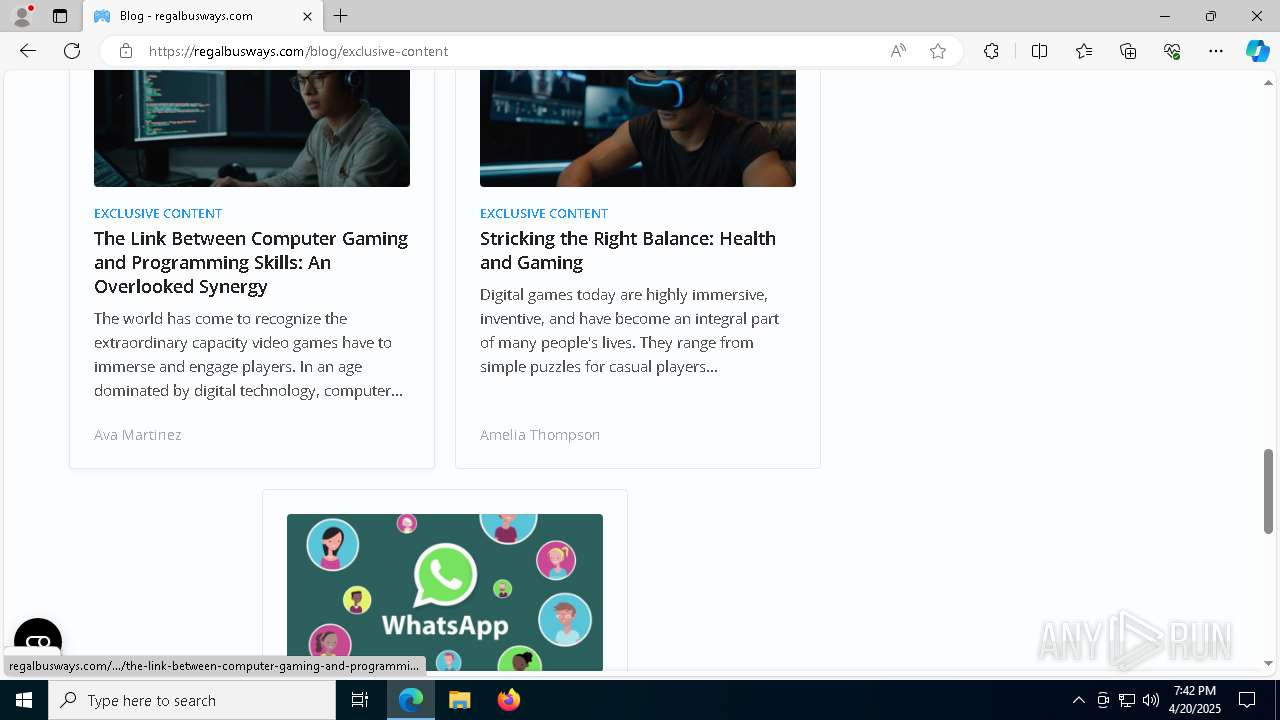This screenshot has height=720, width=1280.
Task: Open the Computer Gaming and Programming Skills article
Action: coord(251,262)
